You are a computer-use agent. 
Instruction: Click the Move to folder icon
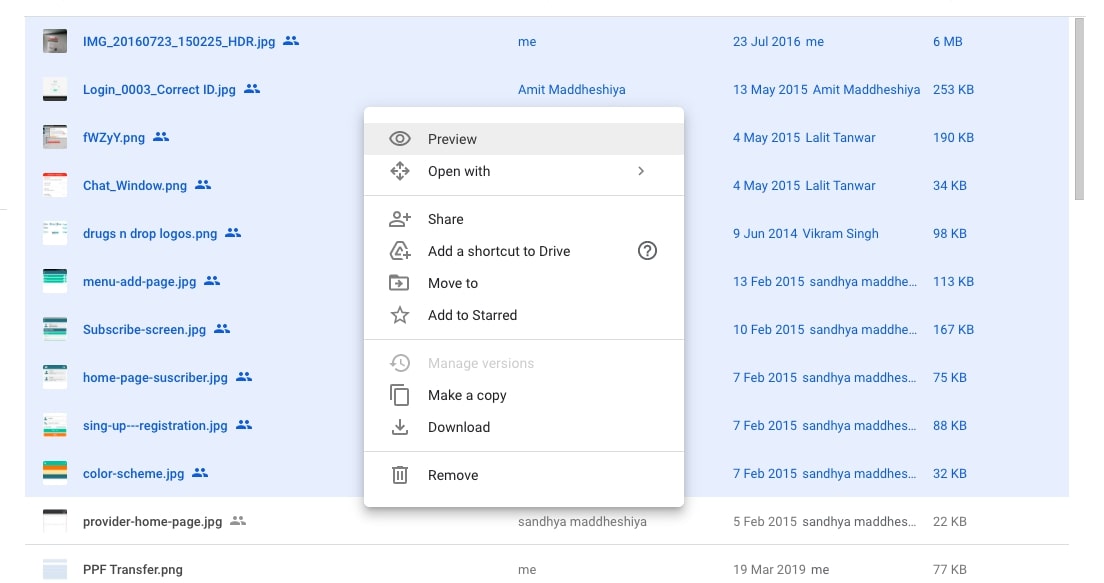tap(399, 283)
